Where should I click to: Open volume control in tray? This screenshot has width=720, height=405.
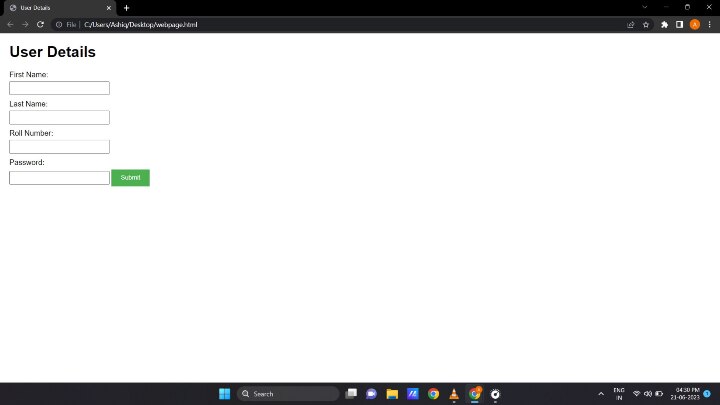click(x=648, y=394)
